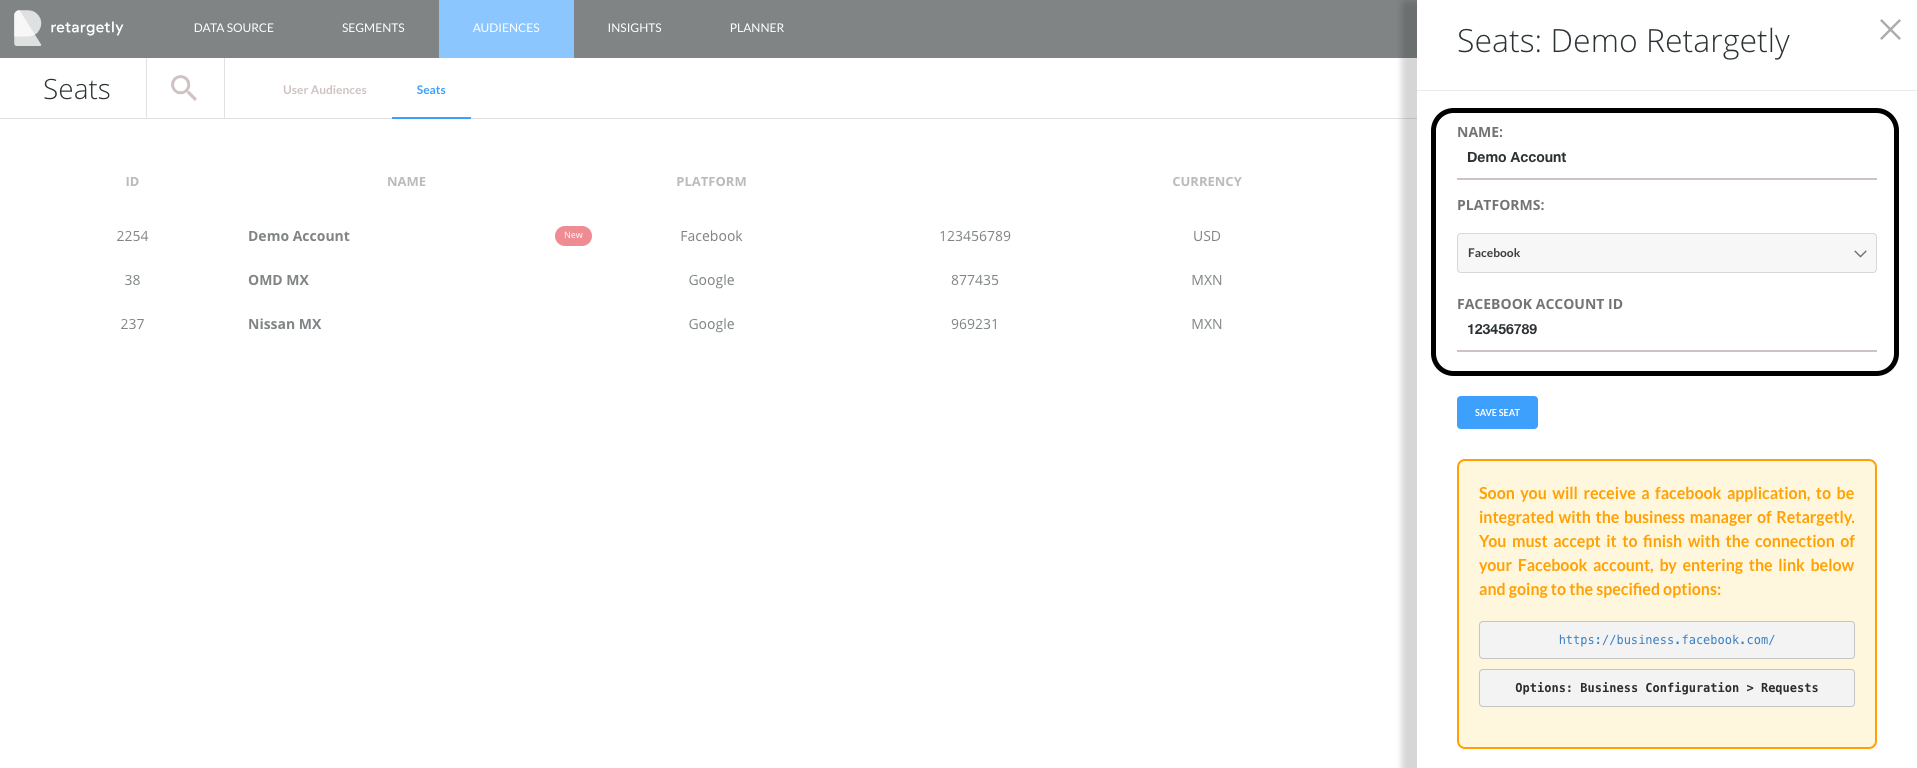1917x768 pixels.
Task: Close the Seats Demo Retargetly panel
Action: 1890,30
